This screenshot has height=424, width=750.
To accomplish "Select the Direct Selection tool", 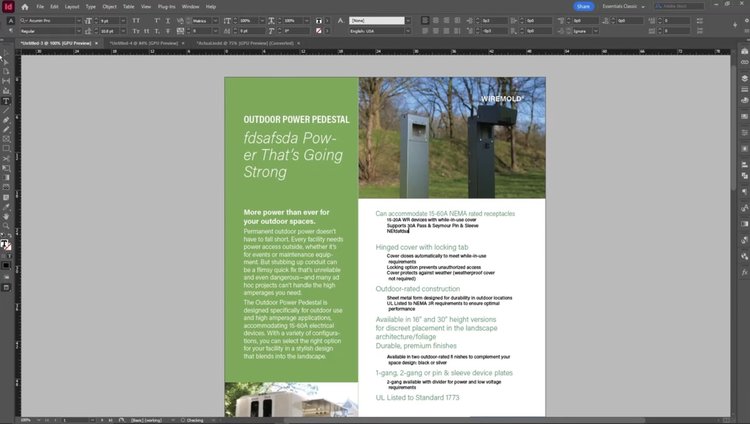I will tap(6, 62).
